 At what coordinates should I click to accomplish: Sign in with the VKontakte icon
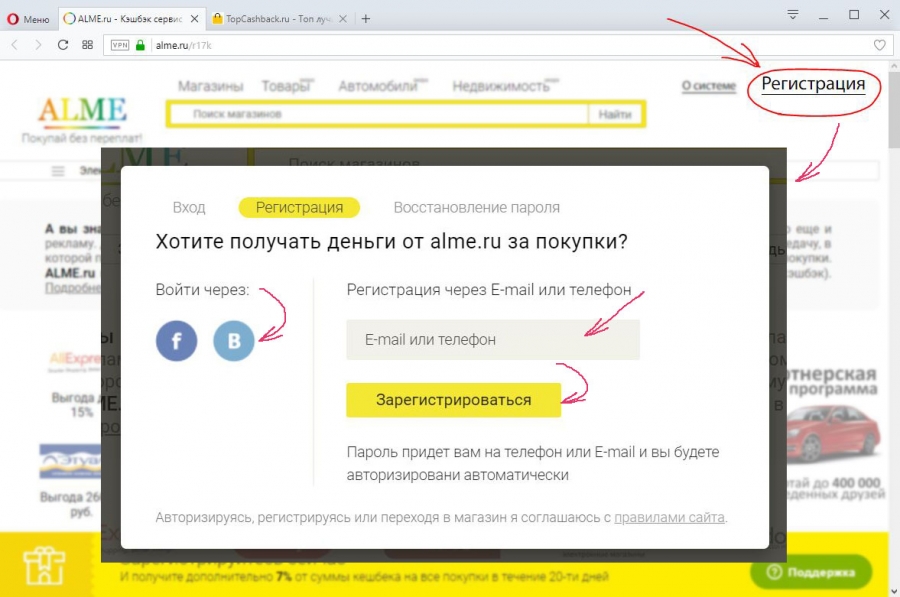pos(234,341)
